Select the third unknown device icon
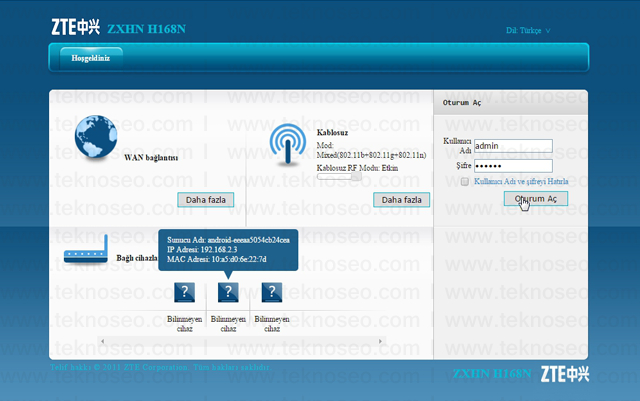640x401 pixels. point(272,292)
